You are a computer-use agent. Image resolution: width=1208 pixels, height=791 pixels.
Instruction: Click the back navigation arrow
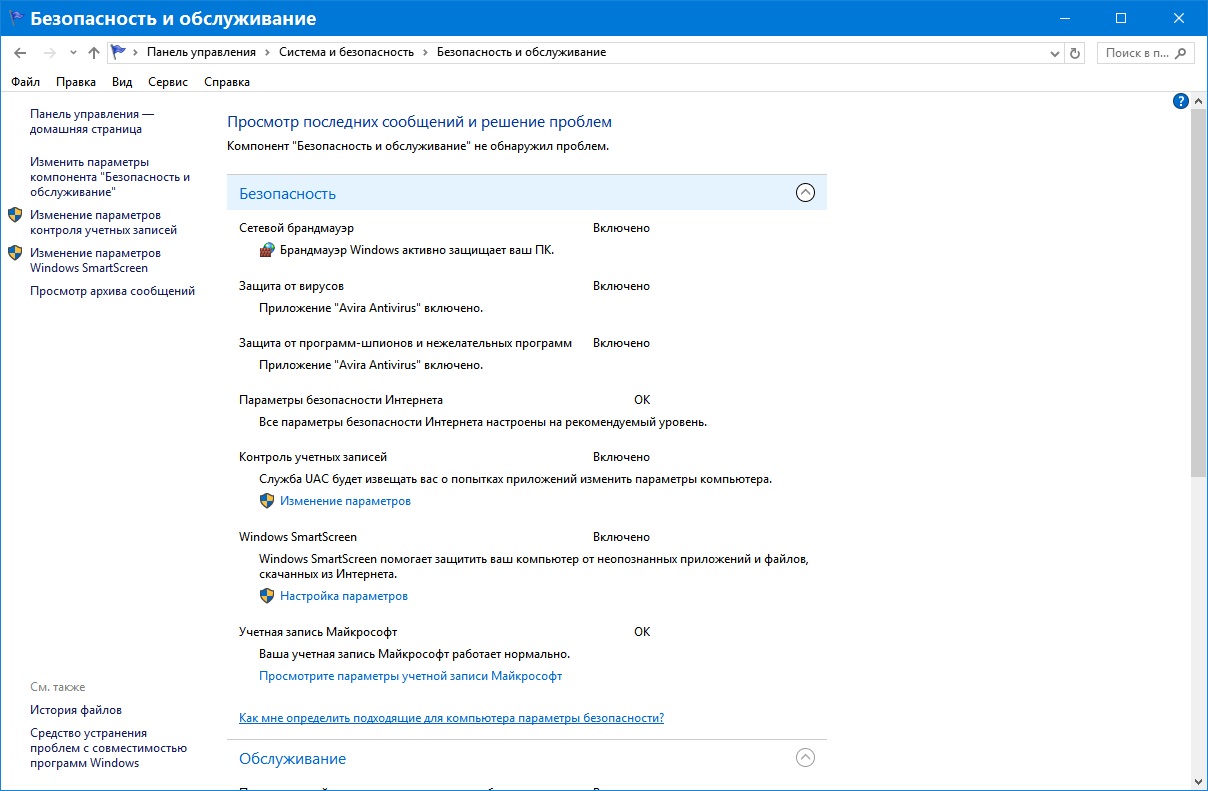(x=20, y=52)
